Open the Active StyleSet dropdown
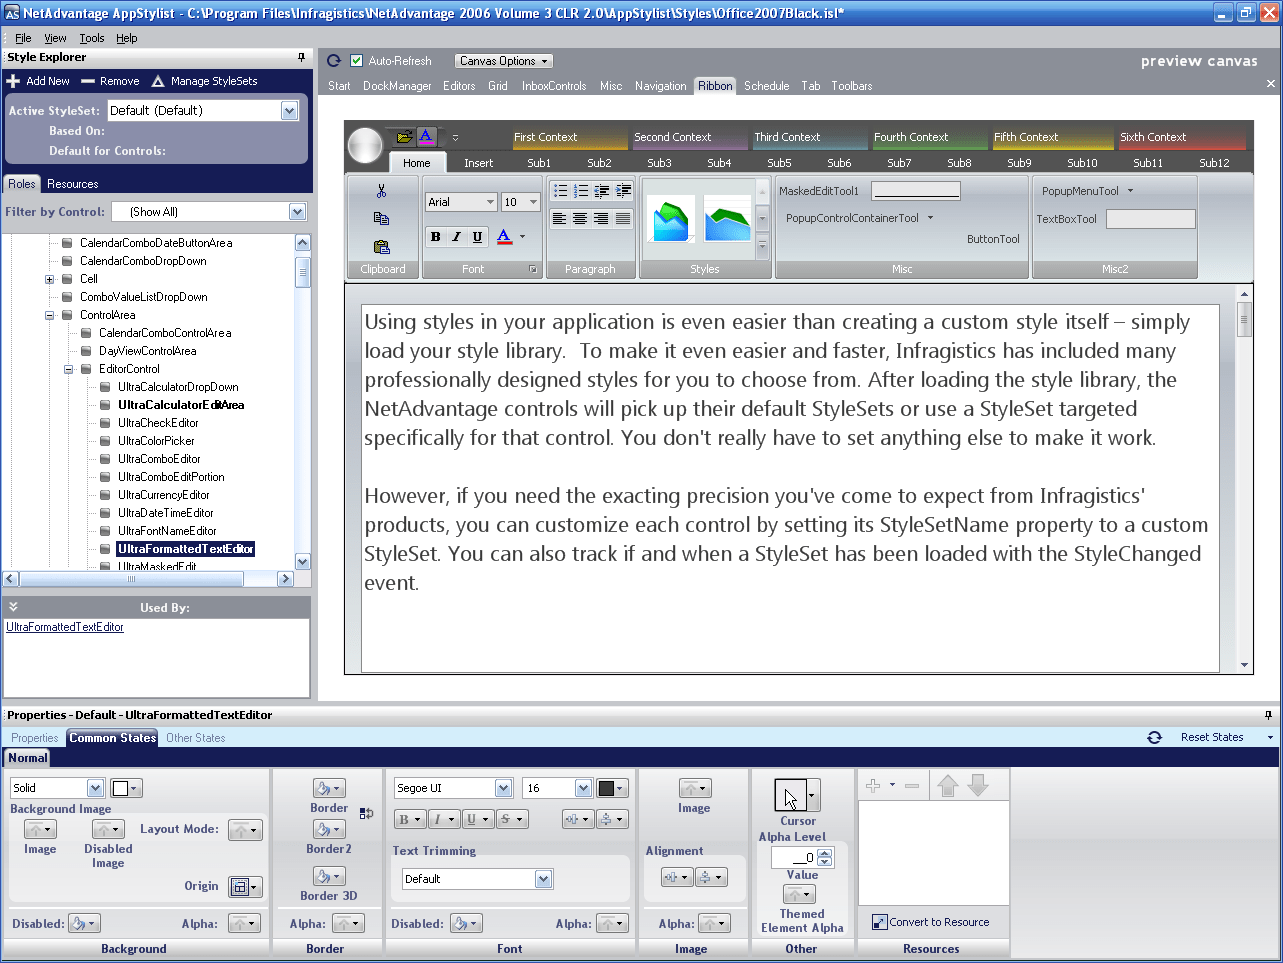Image resolution: width=1283 pixels, height=963 pixels. click(289, 111)
